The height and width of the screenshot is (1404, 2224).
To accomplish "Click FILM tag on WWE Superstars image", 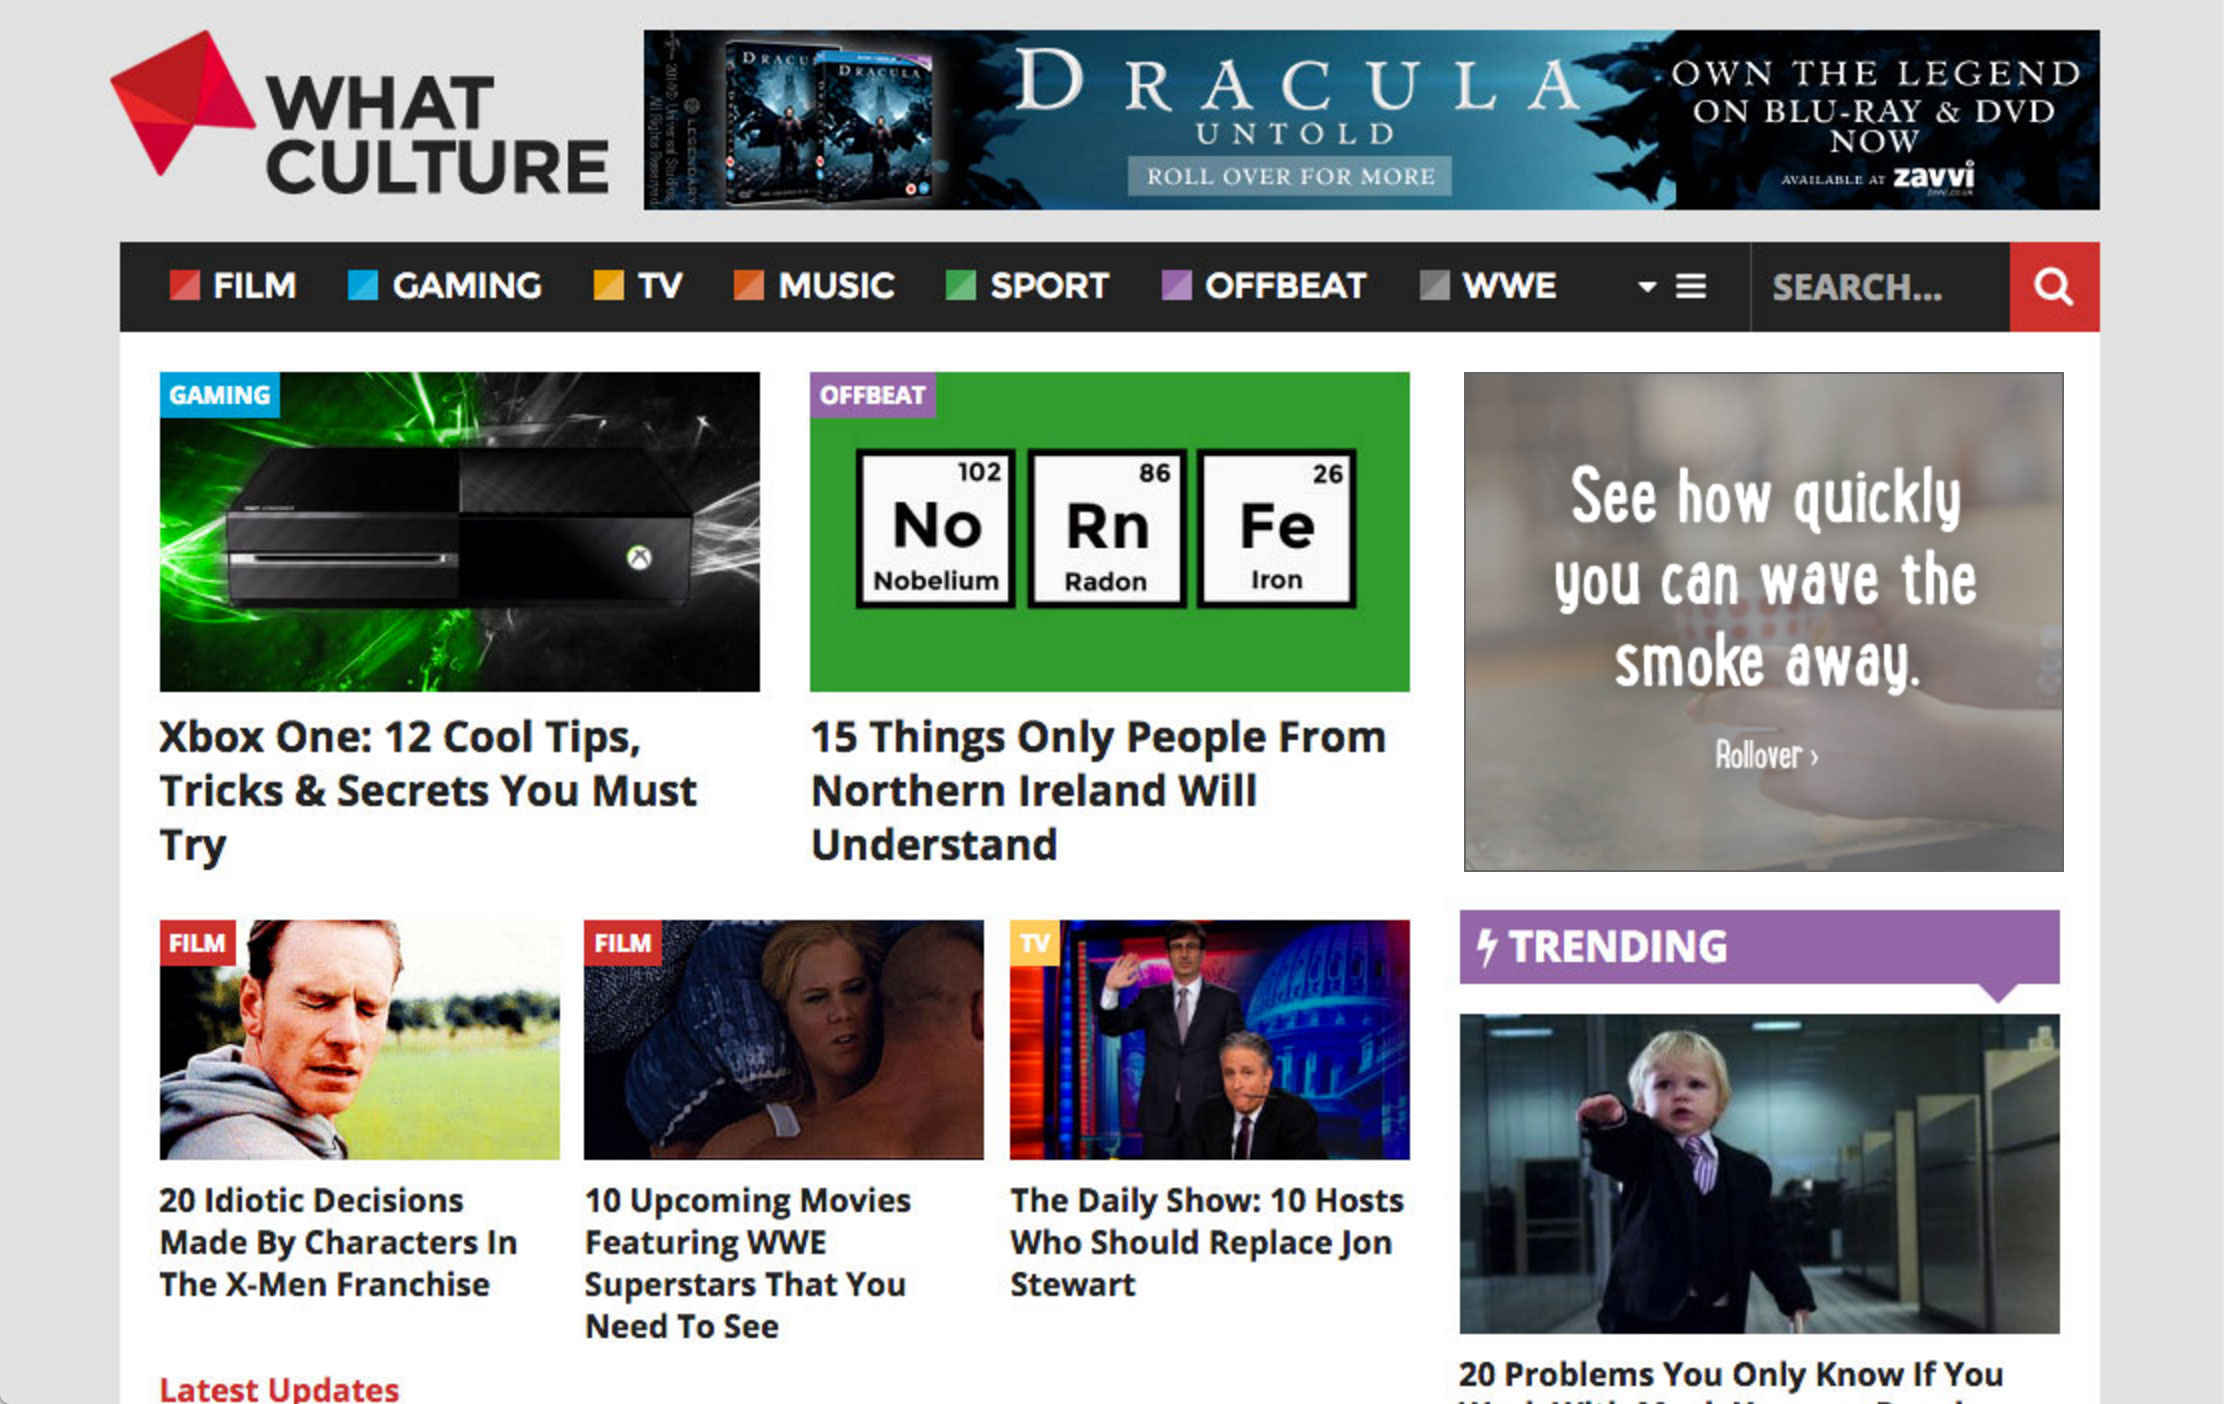I will (622, 943).
